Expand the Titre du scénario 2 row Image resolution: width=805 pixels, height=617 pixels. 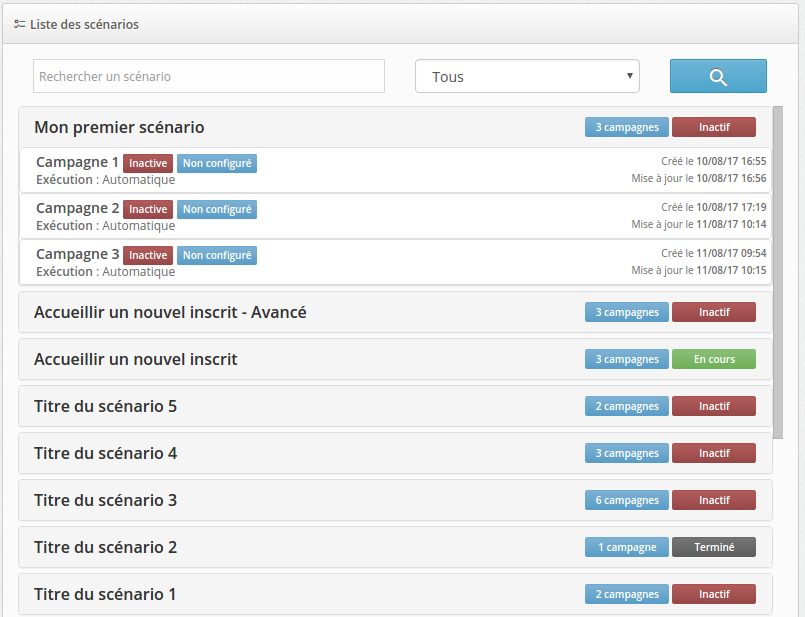click(x=106, y=547)
